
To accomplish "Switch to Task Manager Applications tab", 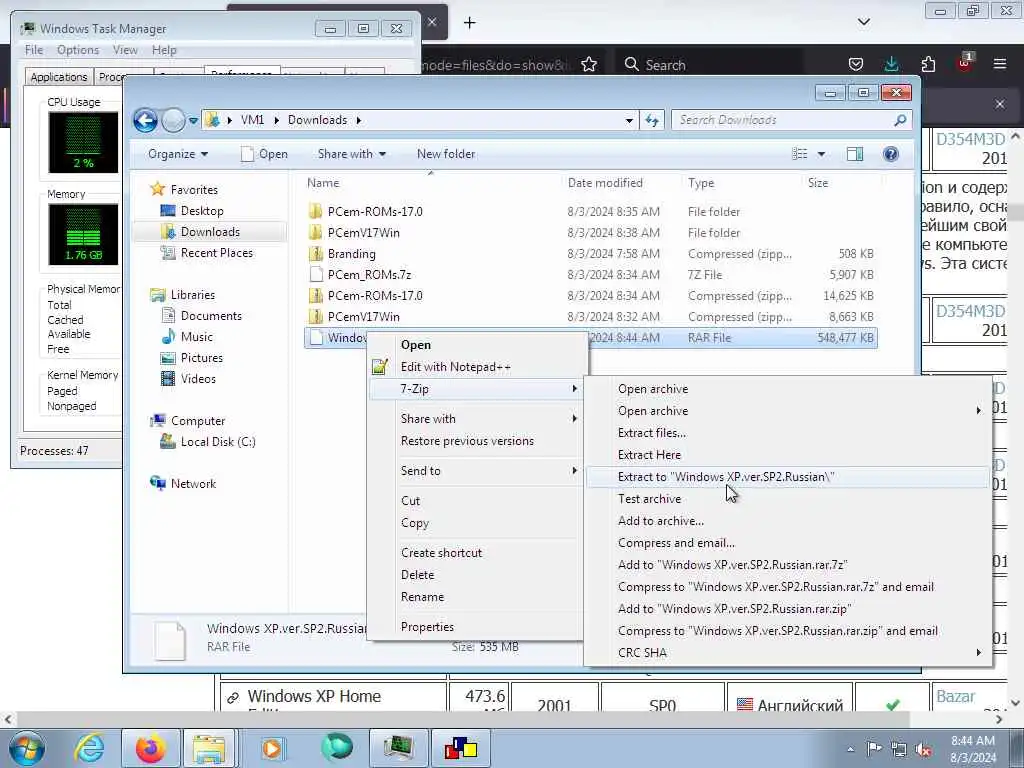I will point(59,77).
